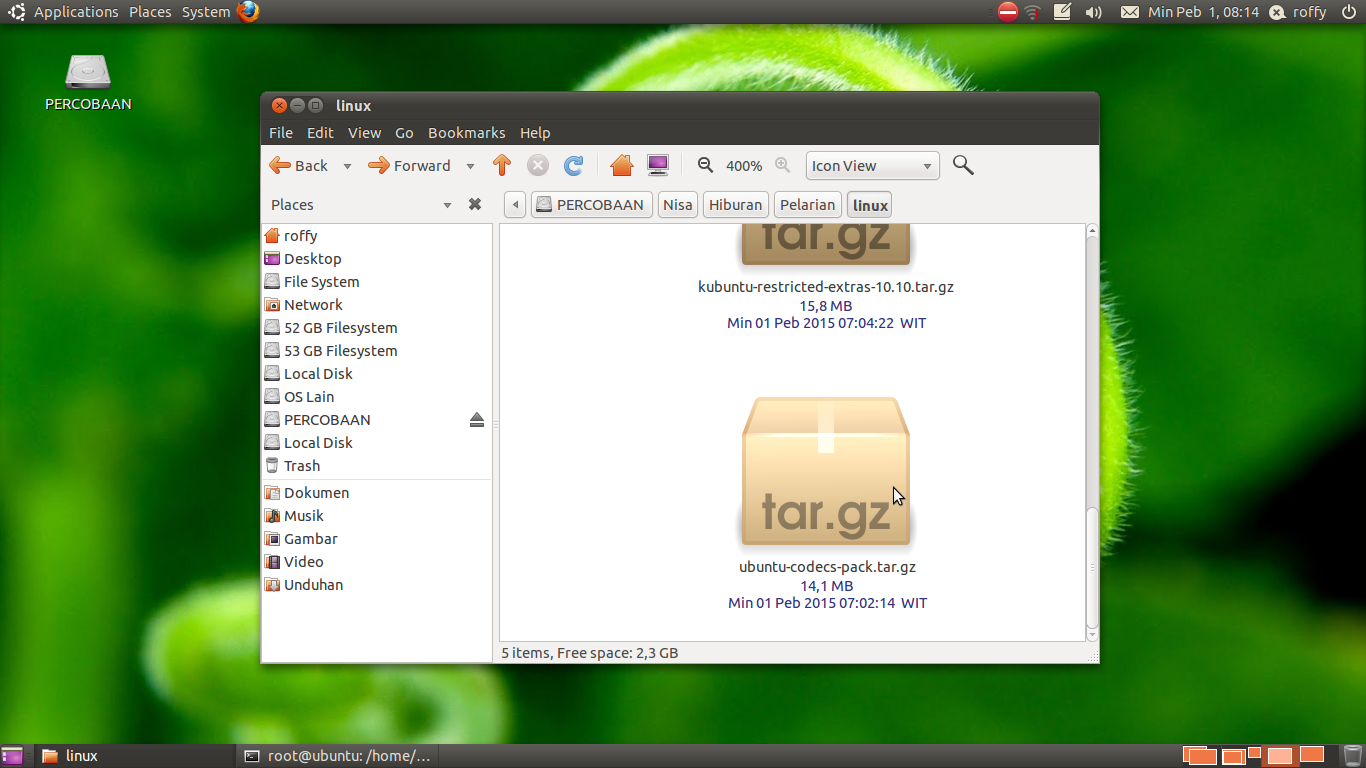Click the linux window taskbar button

(136, 756)
